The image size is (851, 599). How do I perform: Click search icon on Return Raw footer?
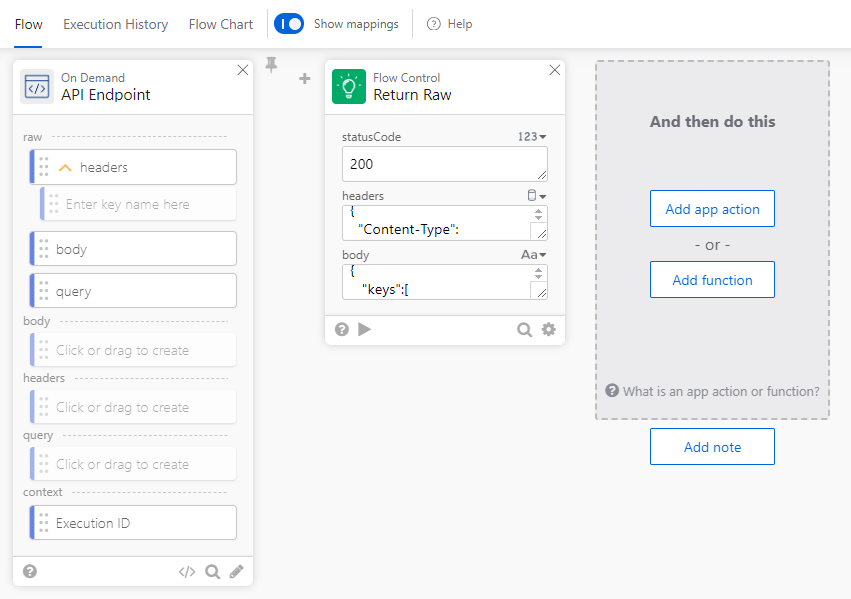[x=524, y=329]
